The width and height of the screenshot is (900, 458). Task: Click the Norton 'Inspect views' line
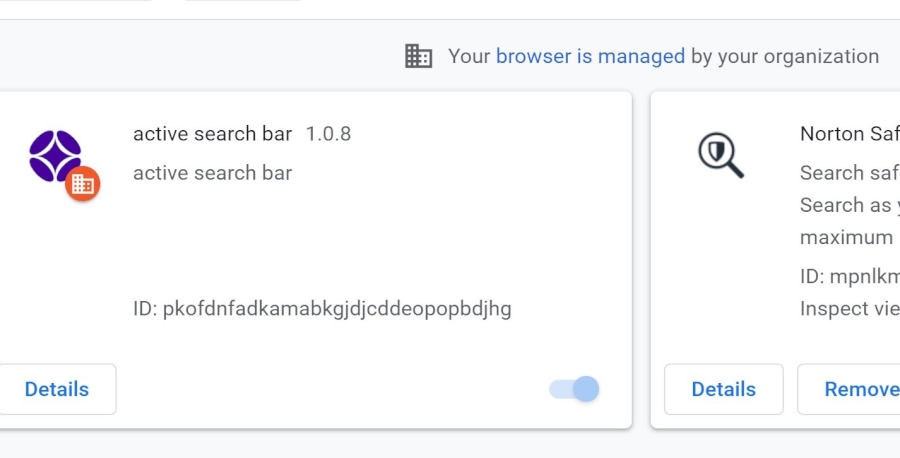pos(850,309)
